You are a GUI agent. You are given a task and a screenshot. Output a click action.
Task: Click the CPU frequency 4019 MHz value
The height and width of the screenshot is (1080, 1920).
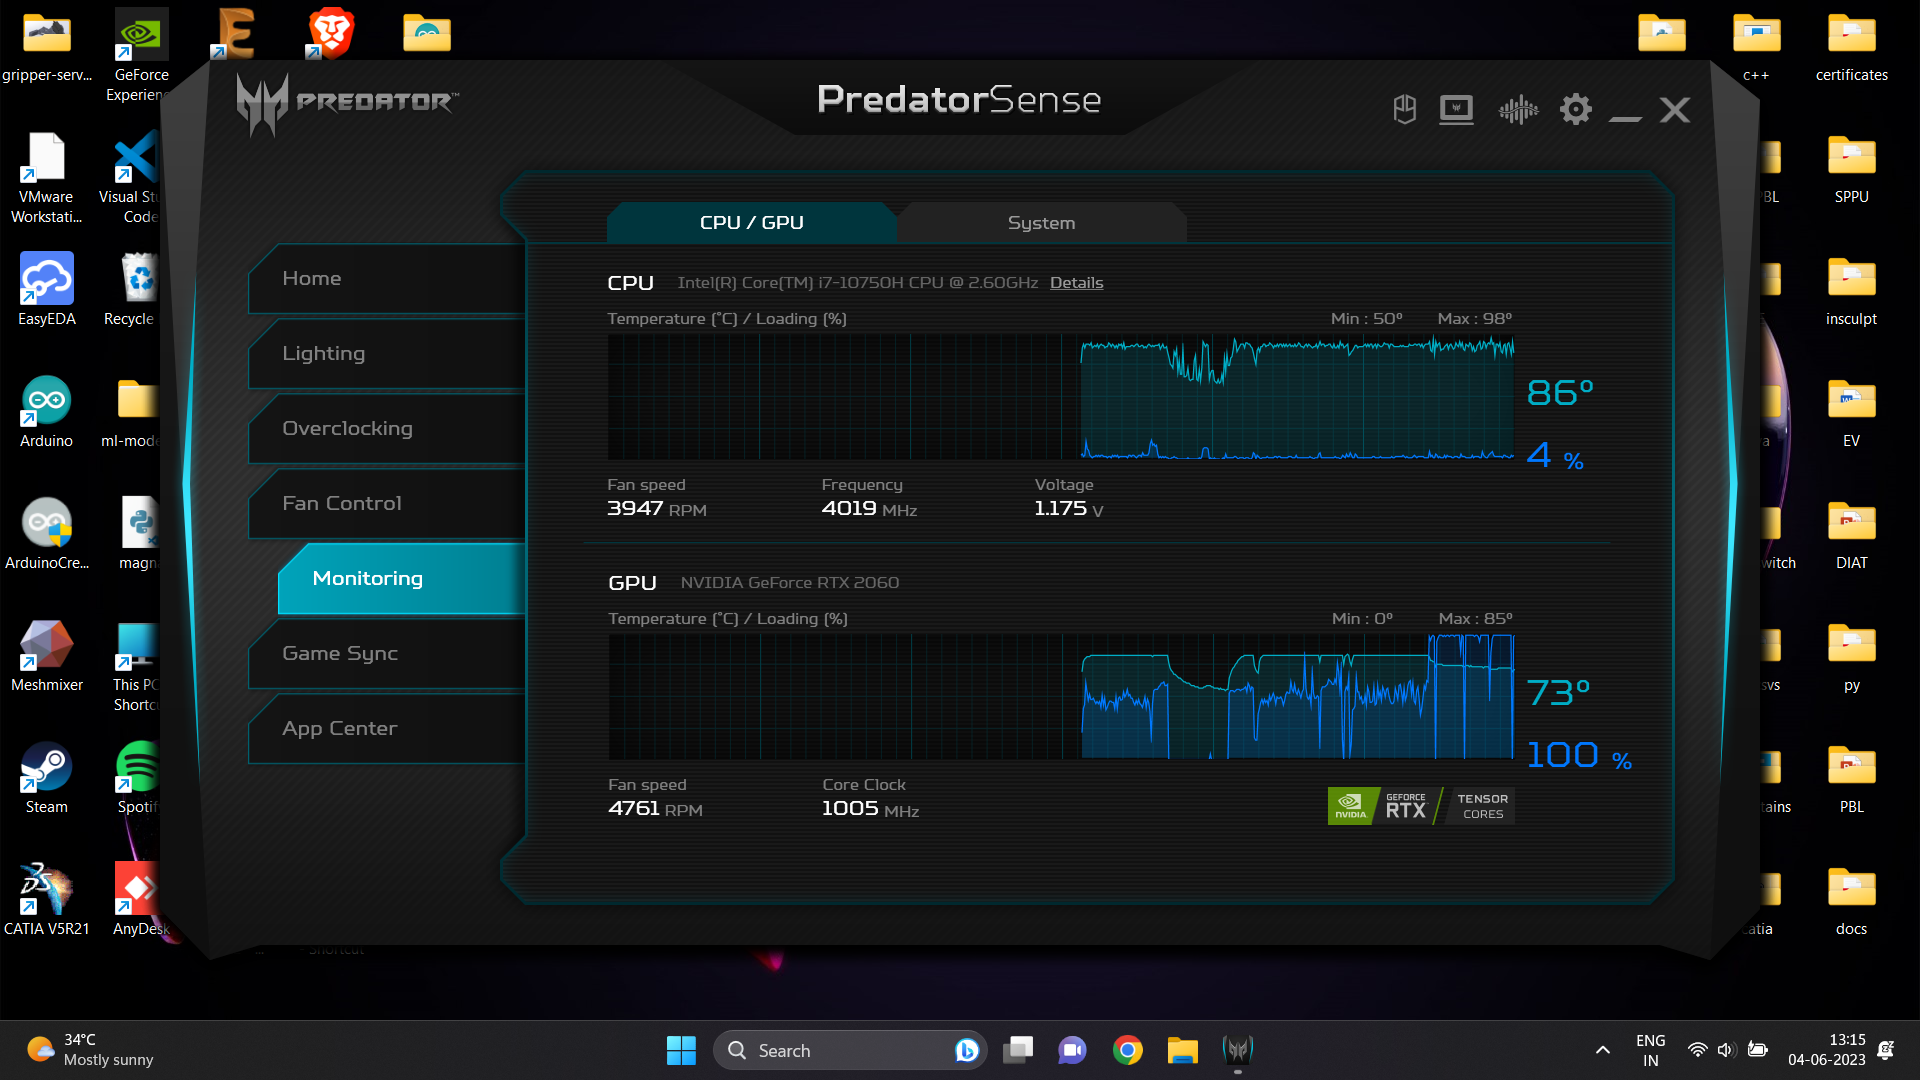pyautogui.click(x=869, y=509)
